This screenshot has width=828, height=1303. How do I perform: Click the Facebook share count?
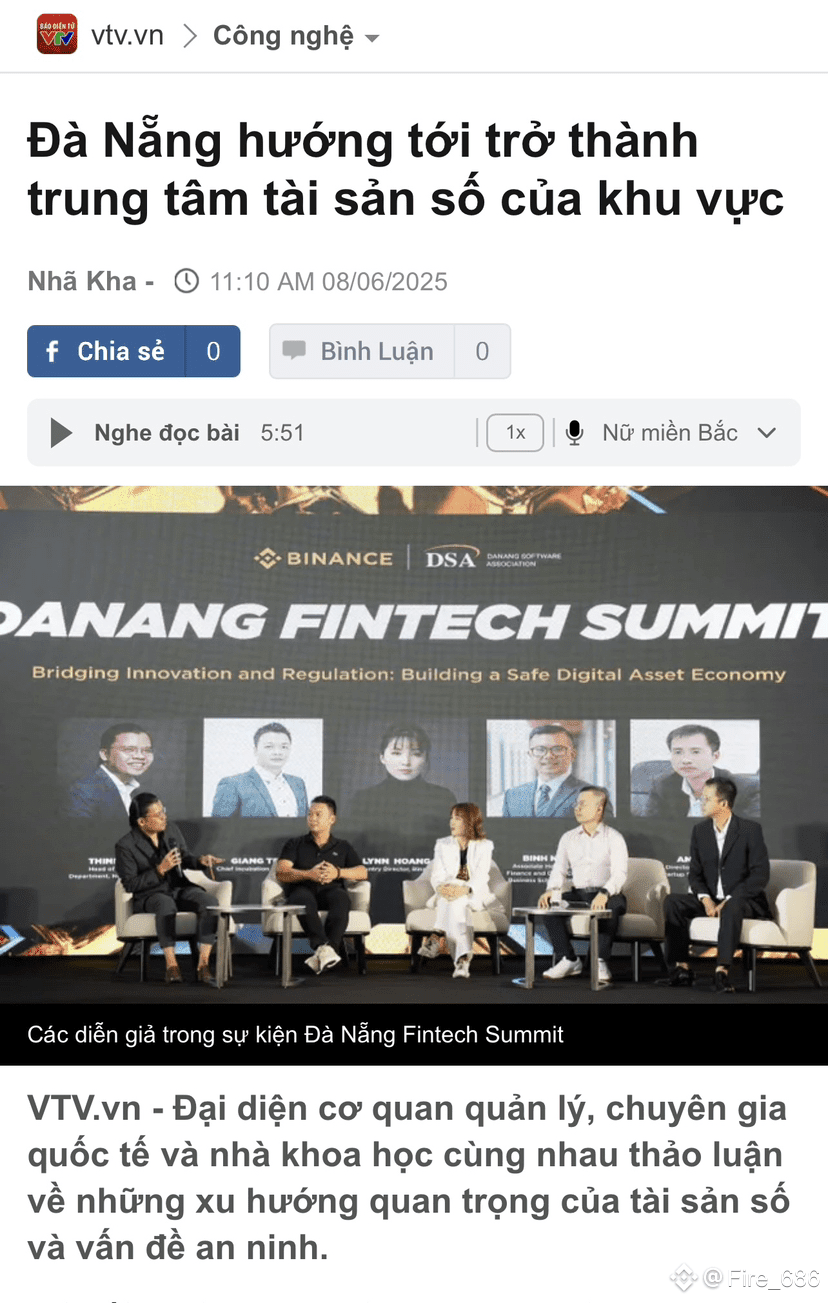click(213, 351)
